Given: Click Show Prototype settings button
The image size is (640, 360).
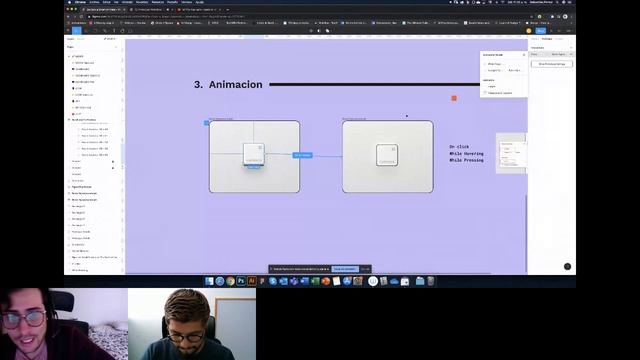Looking at the screenshot, I should click(x=552, y=64).
